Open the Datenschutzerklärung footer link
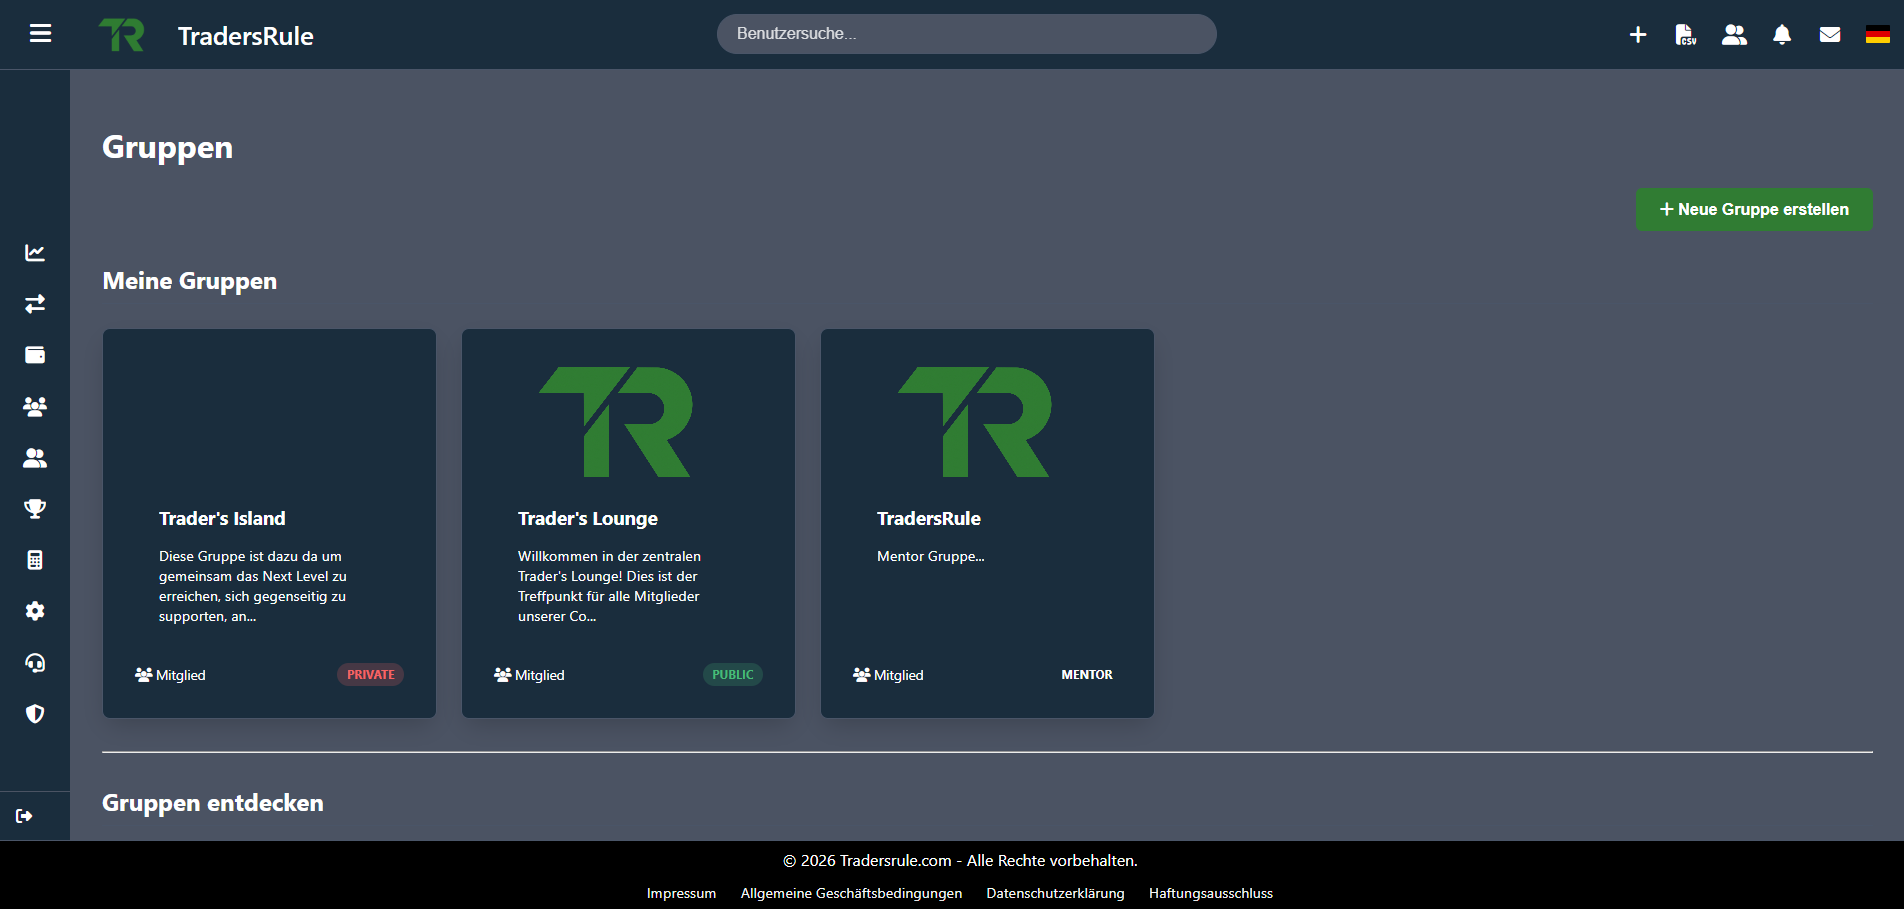This screenshot has height=909, width=1904. 1055,893
